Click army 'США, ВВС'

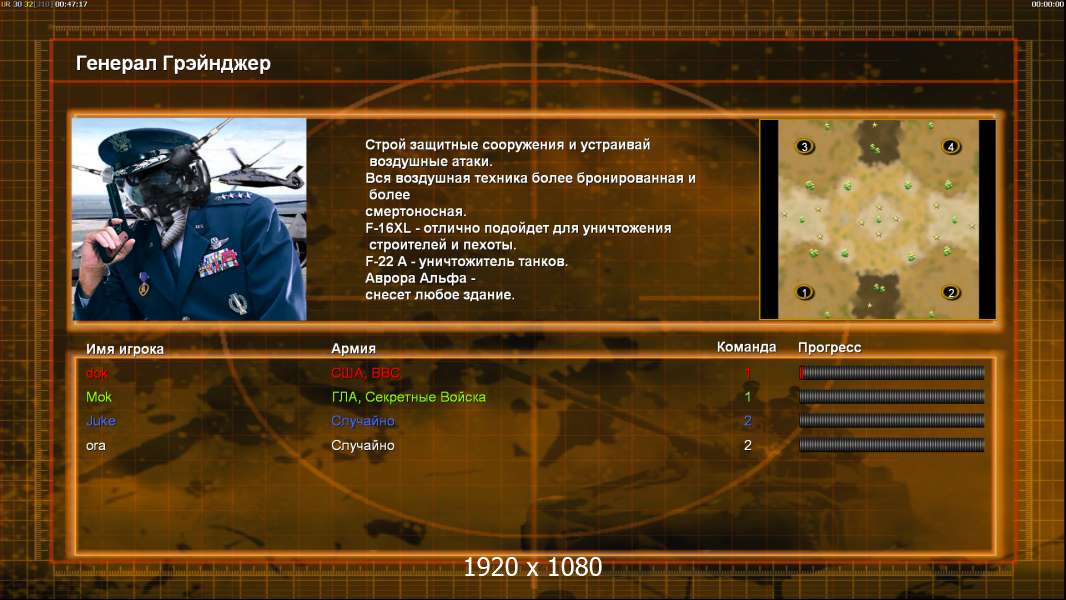[365, 373]
